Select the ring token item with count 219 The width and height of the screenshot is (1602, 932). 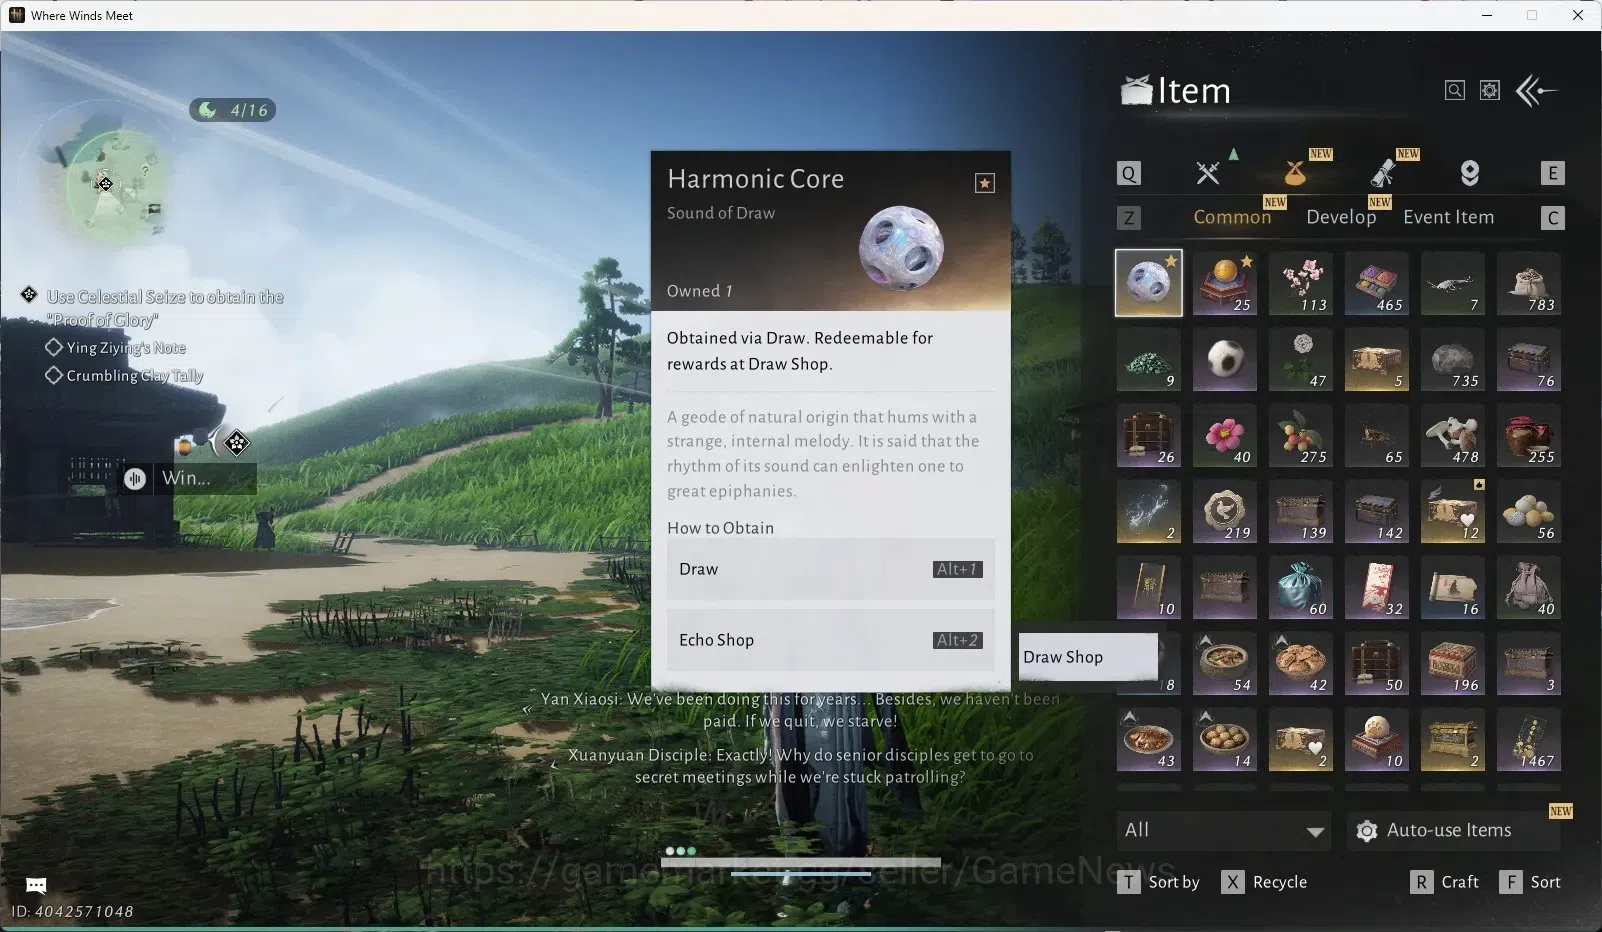tap(1225, 511)
